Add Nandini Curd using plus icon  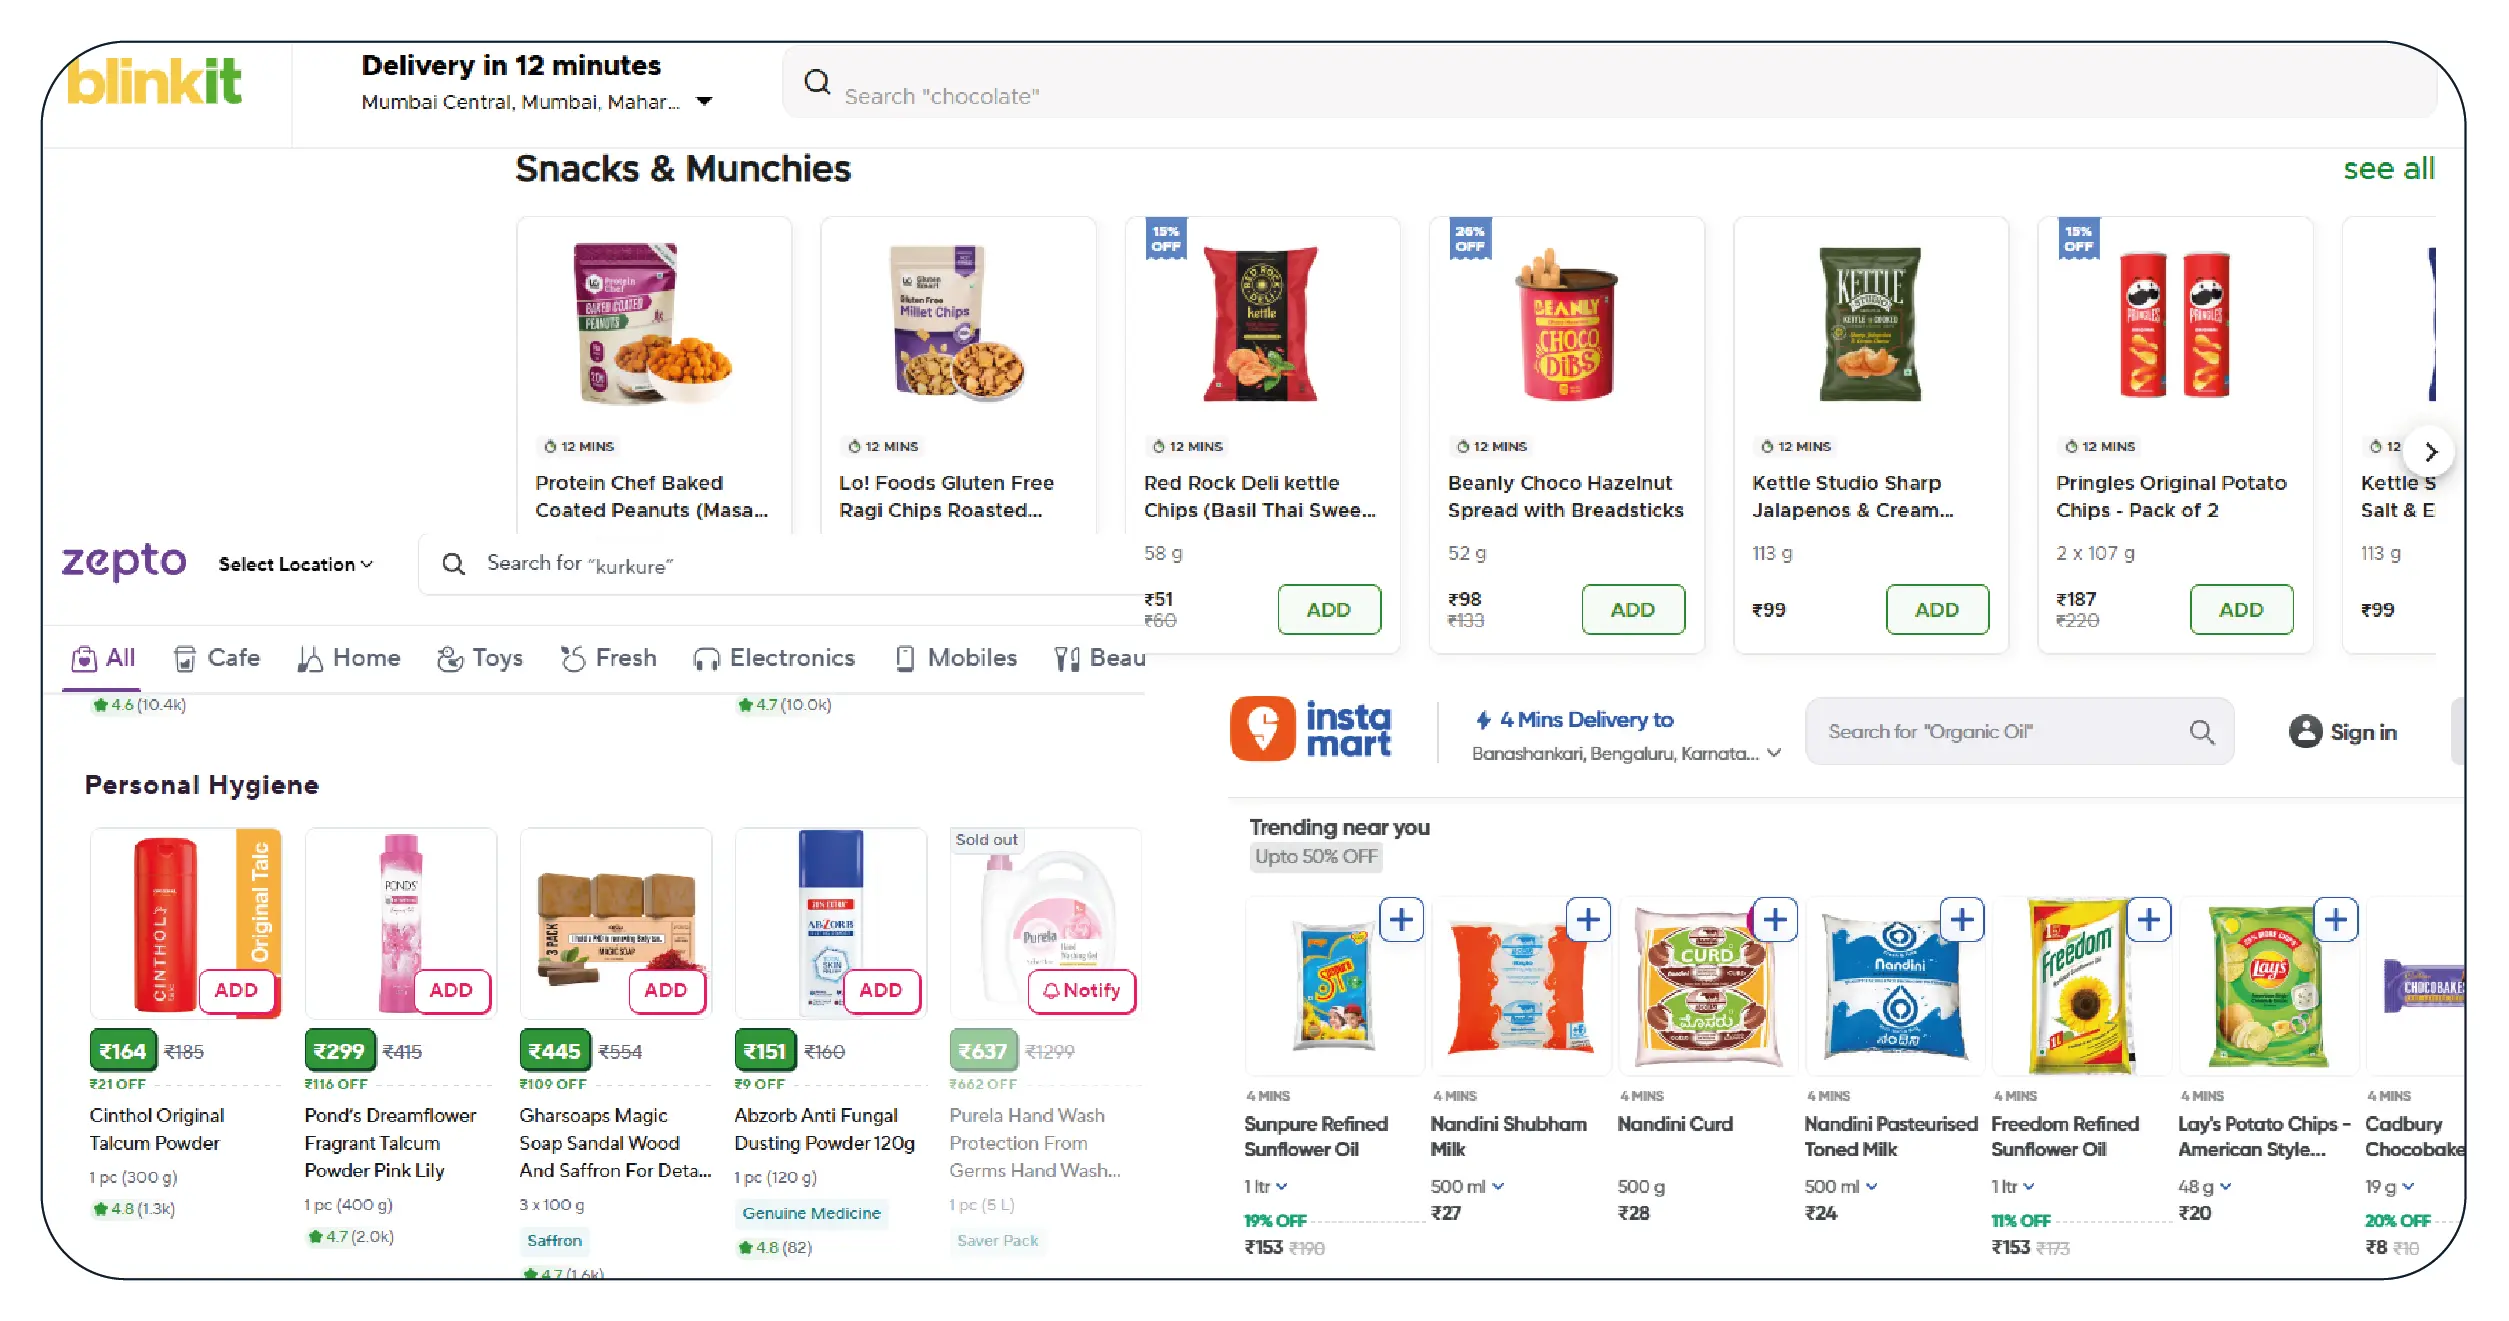[1775, 920]
